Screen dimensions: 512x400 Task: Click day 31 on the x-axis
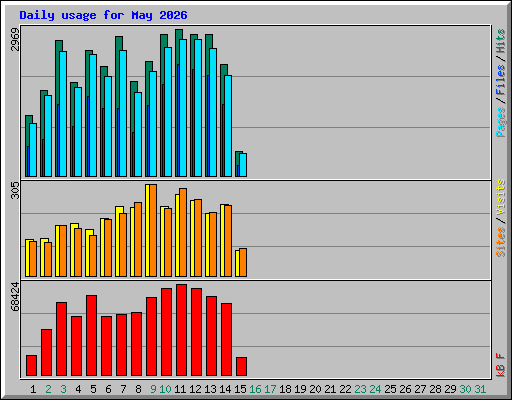(480, 389)
